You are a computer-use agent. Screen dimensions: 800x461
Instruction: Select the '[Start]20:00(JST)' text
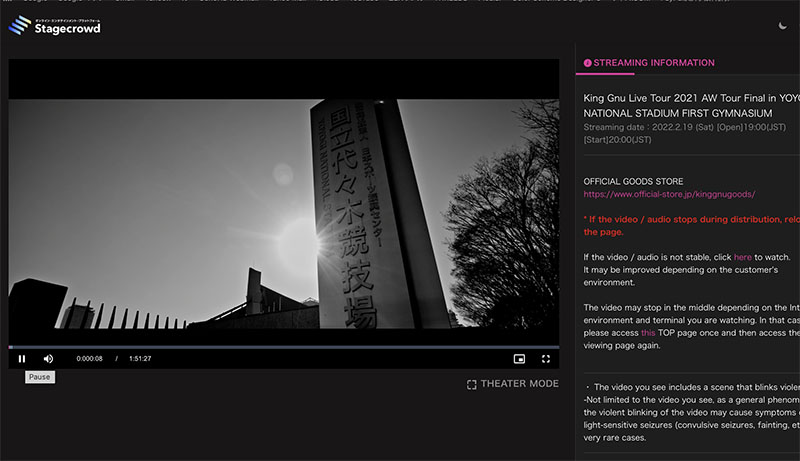[617, 140]
